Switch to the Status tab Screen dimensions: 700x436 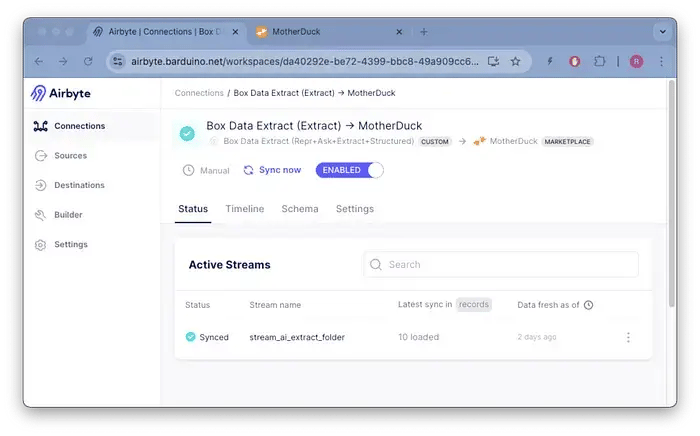[193, 209]
